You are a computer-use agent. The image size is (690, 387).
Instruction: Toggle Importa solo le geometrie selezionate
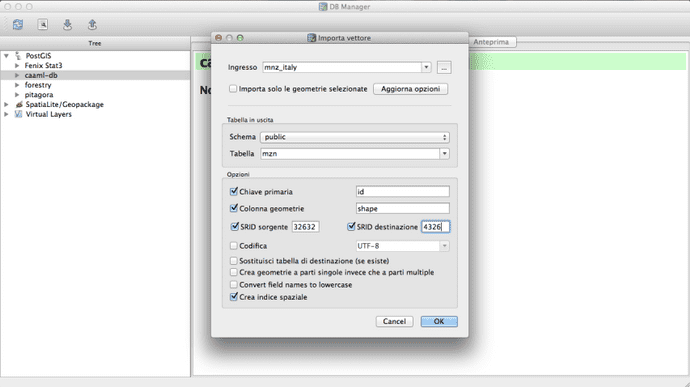pyautogui.click(x=233, y=89)
